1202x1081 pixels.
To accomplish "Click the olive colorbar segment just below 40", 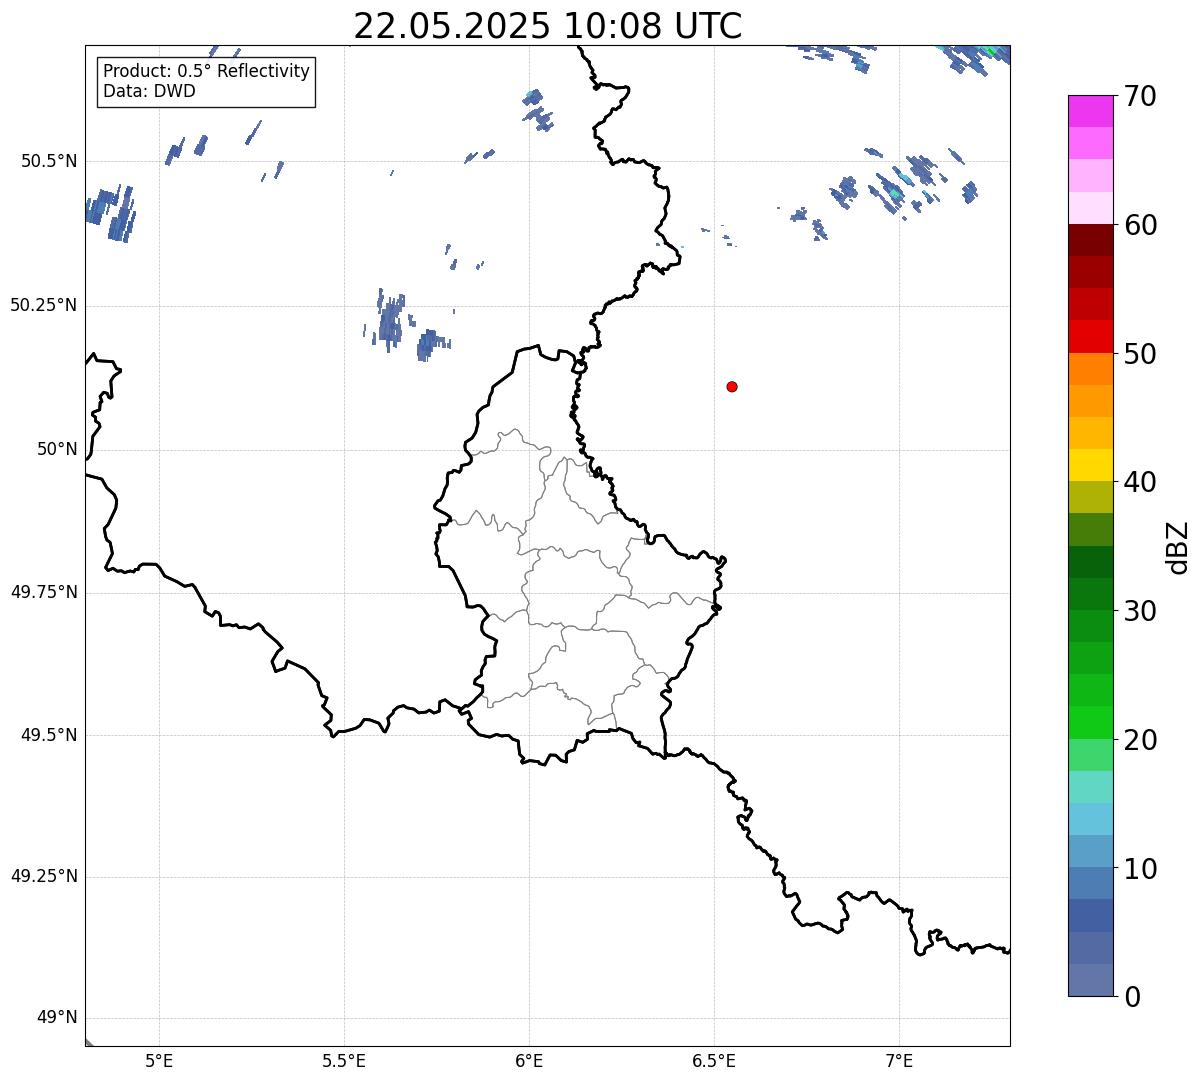I will [1090, 497].
